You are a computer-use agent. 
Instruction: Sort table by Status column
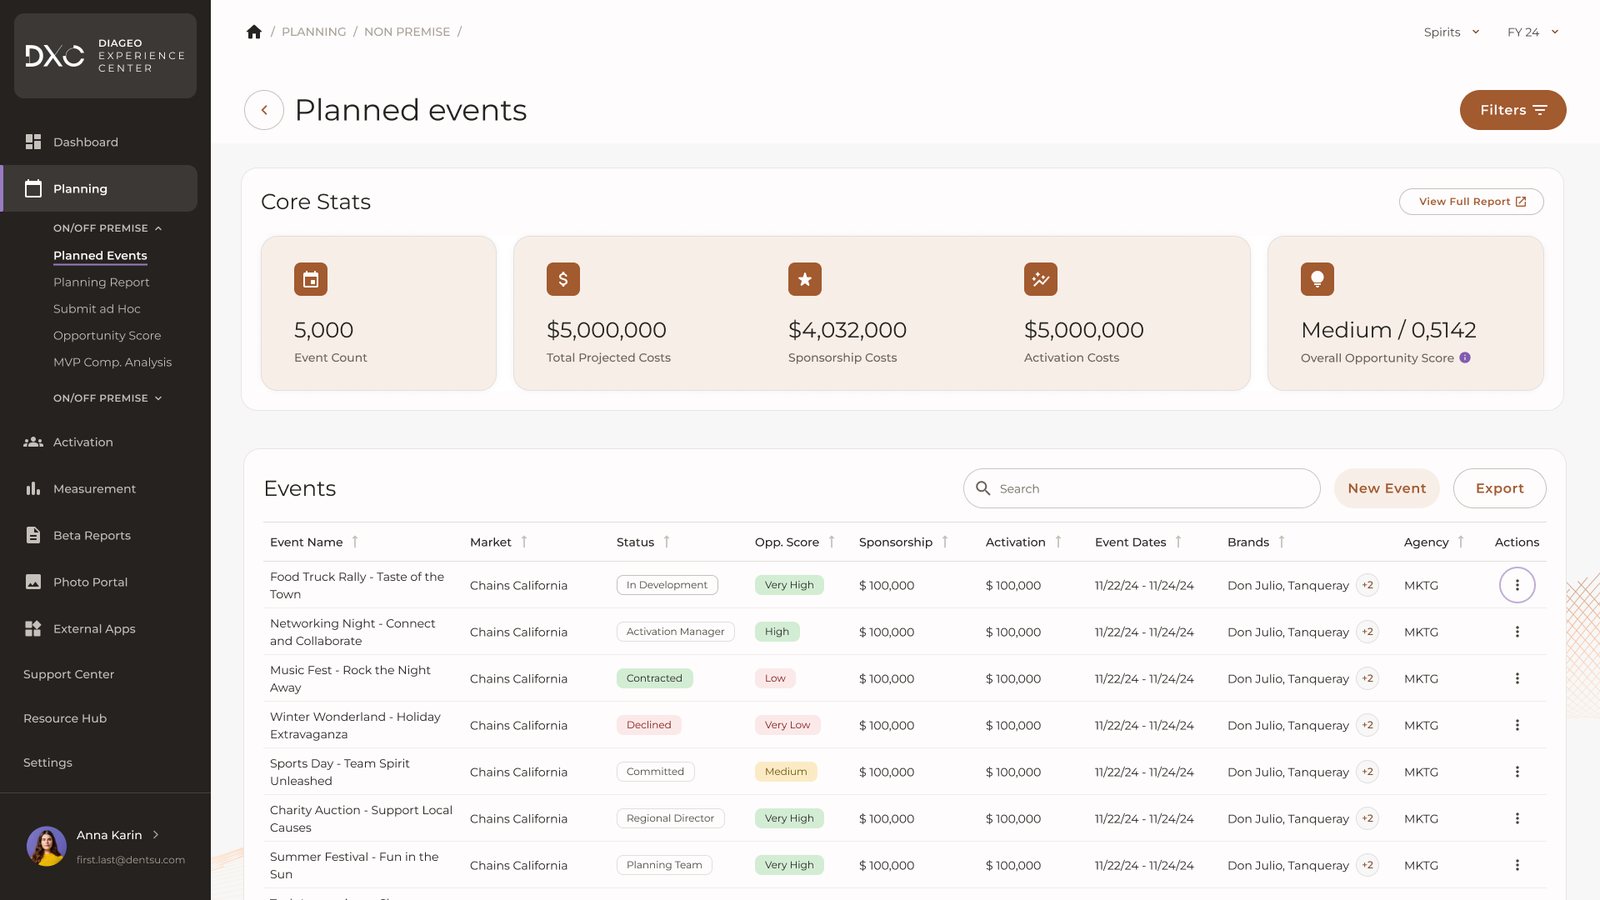pyautogui.click(x=667, y=542)
